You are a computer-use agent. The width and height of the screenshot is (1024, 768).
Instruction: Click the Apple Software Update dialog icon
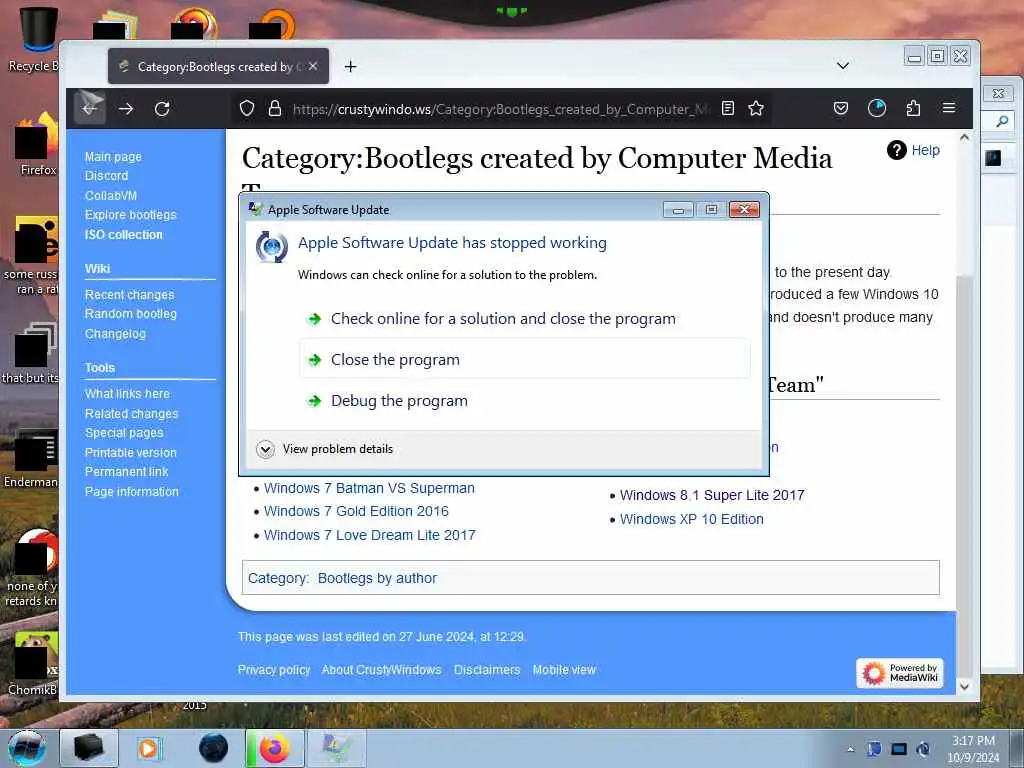(272, 247)
